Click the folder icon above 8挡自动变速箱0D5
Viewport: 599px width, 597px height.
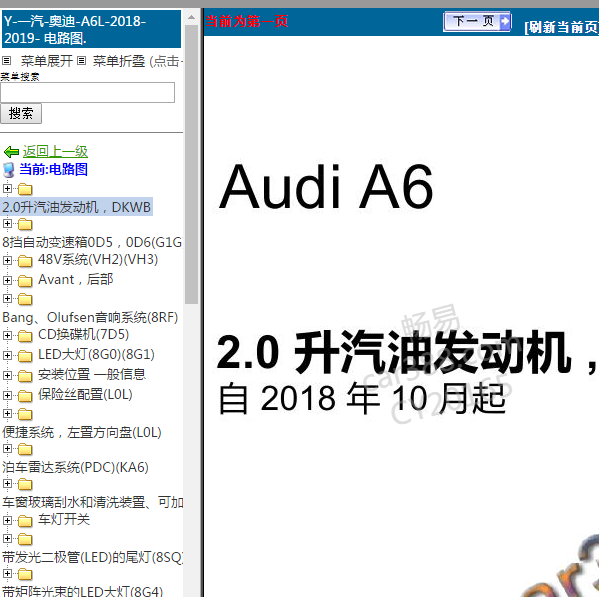coord(25,224)
